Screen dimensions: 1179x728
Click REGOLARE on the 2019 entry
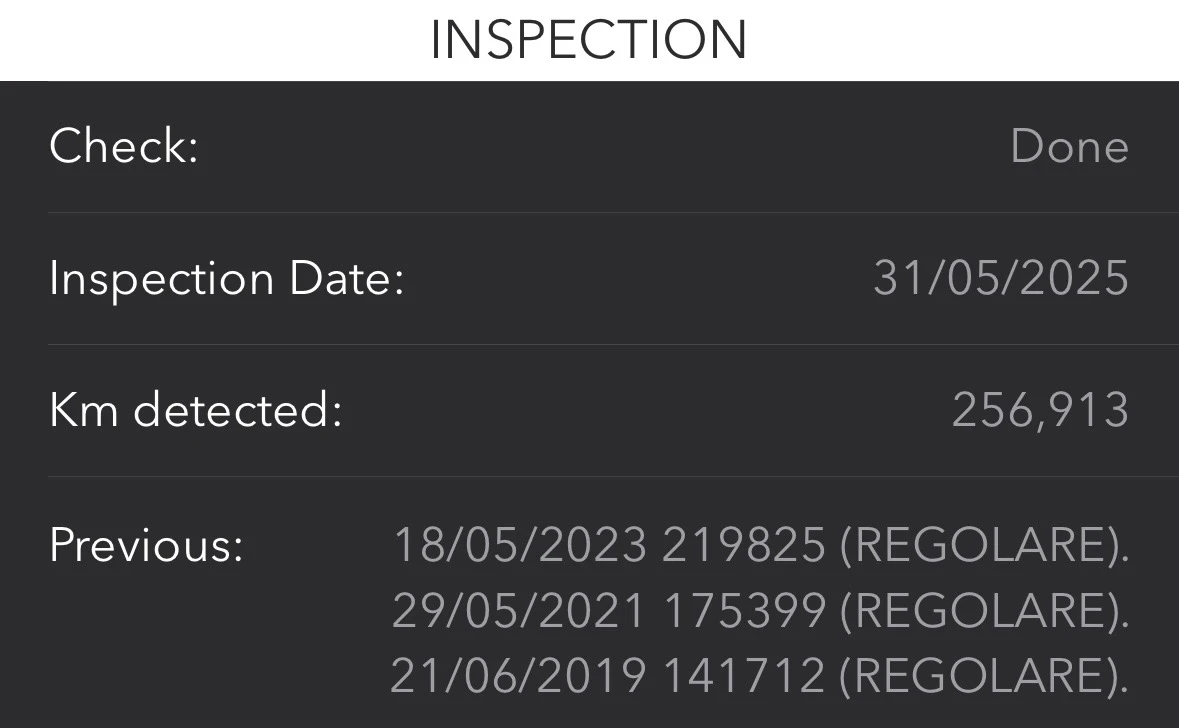tap(977, 677)
